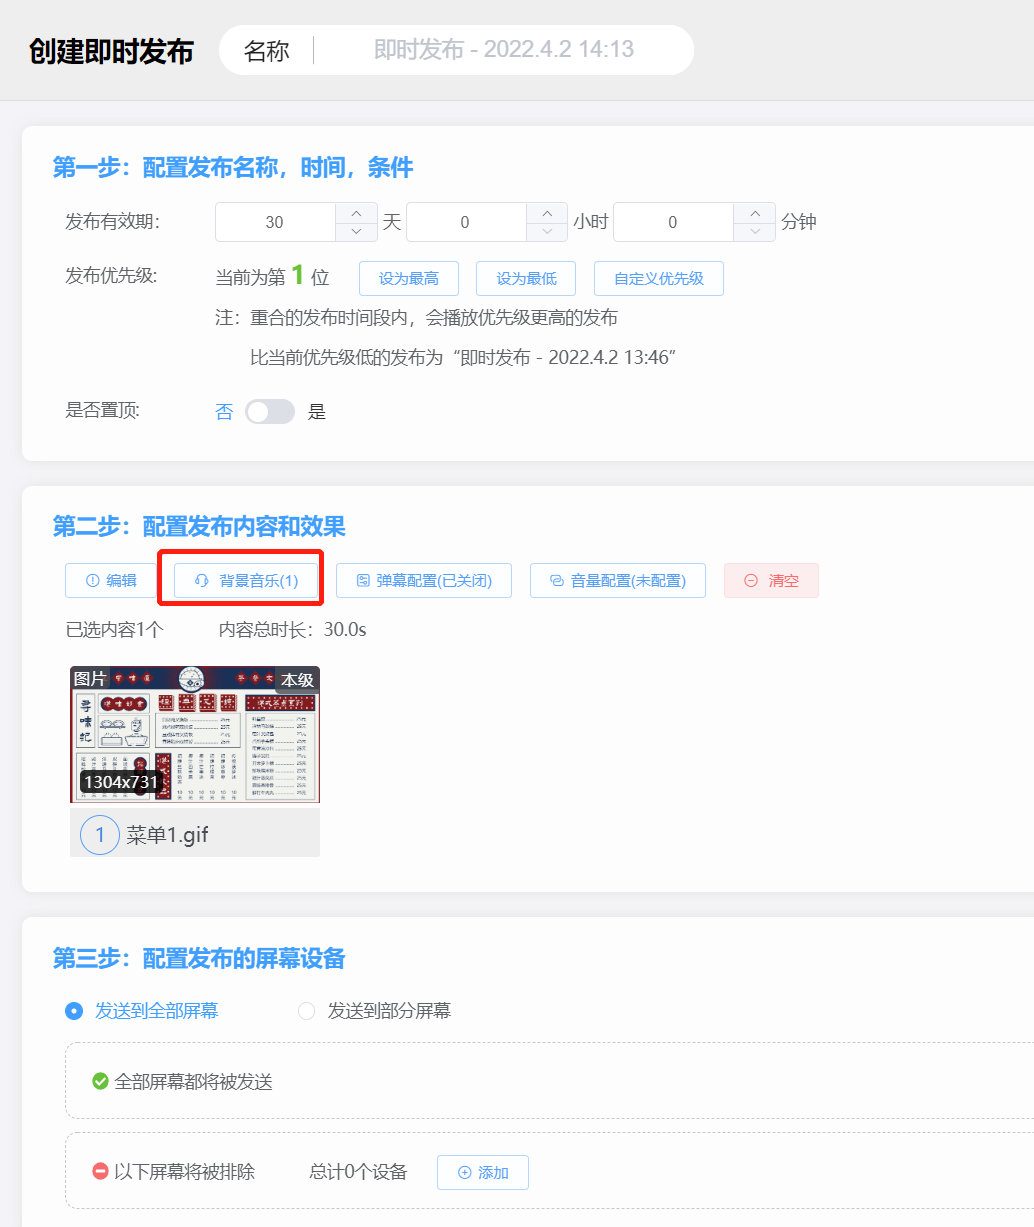1034x1227 pixels.
Task: Click the name input field for the publish
Action: click(504, 50)
